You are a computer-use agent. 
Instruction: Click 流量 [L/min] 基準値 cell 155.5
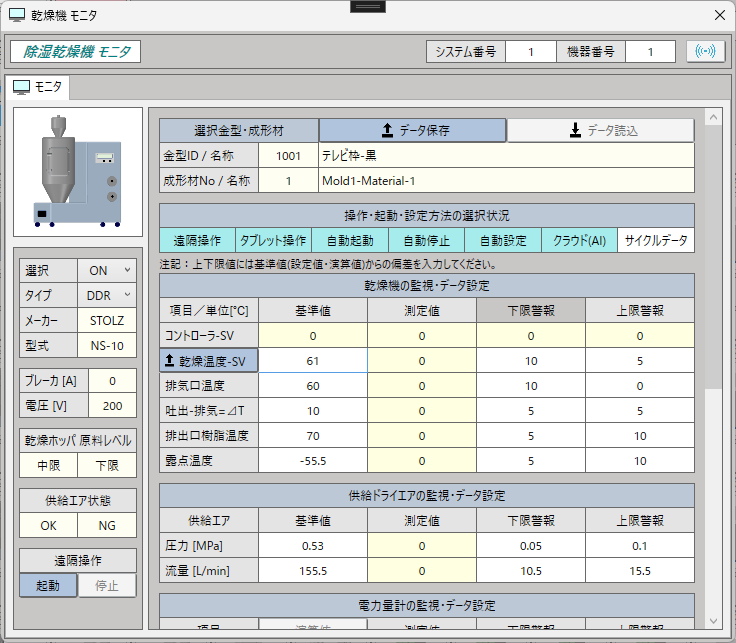click(x=313, y=571)
